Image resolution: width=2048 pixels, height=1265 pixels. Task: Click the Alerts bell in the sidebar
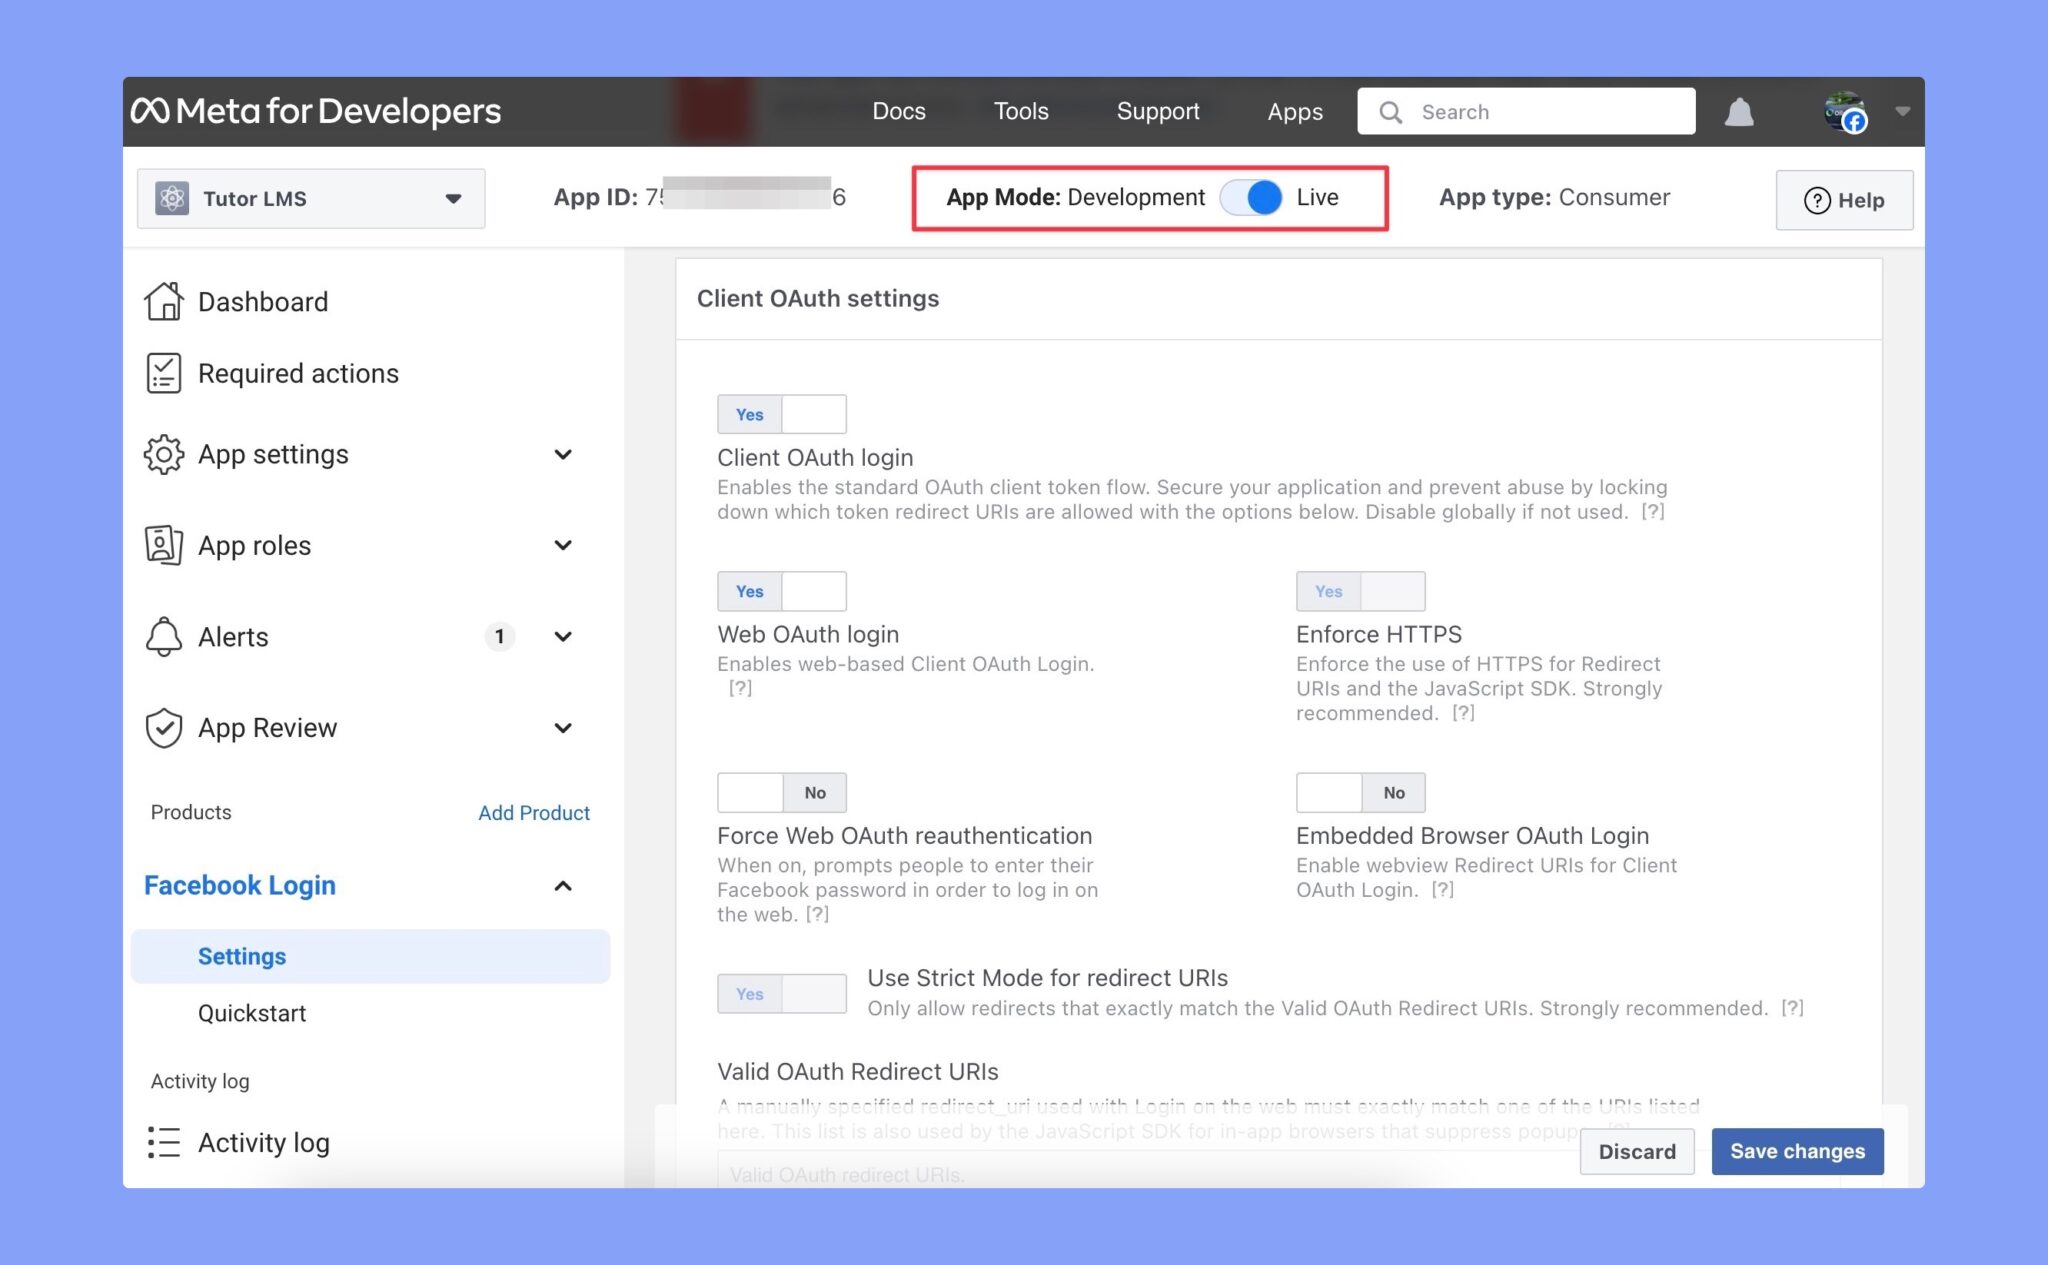(x=163, y=636)
